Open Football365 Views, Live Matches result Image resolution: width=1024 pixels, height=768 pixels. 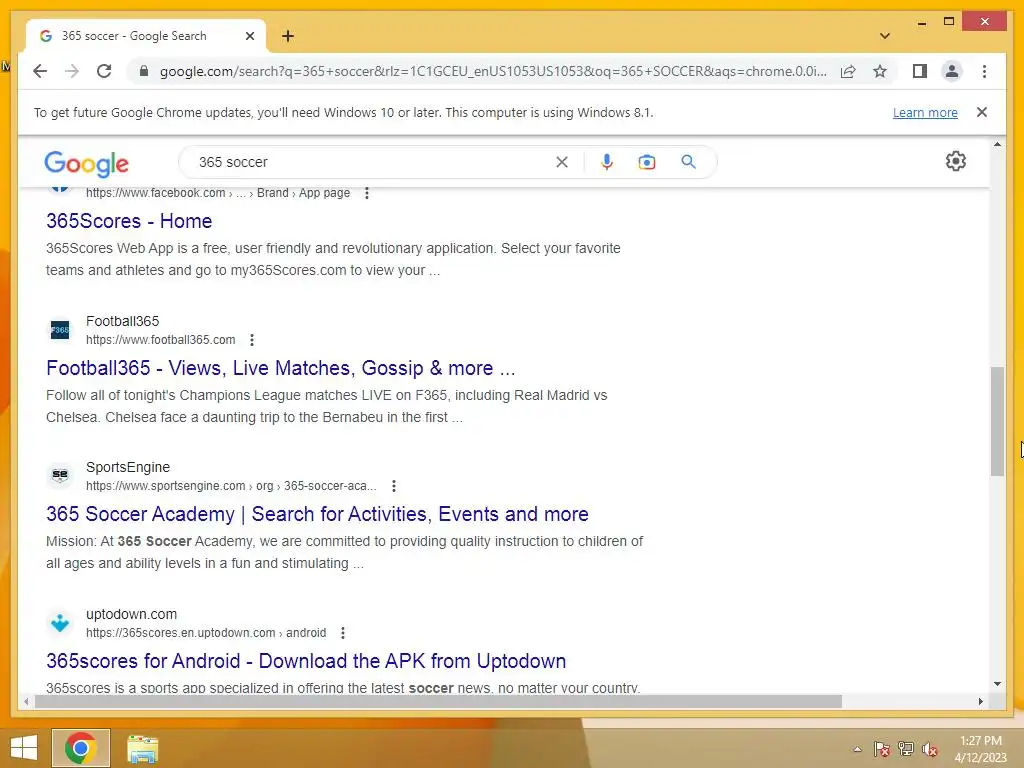pyautogui.click(x=281, y=368)
